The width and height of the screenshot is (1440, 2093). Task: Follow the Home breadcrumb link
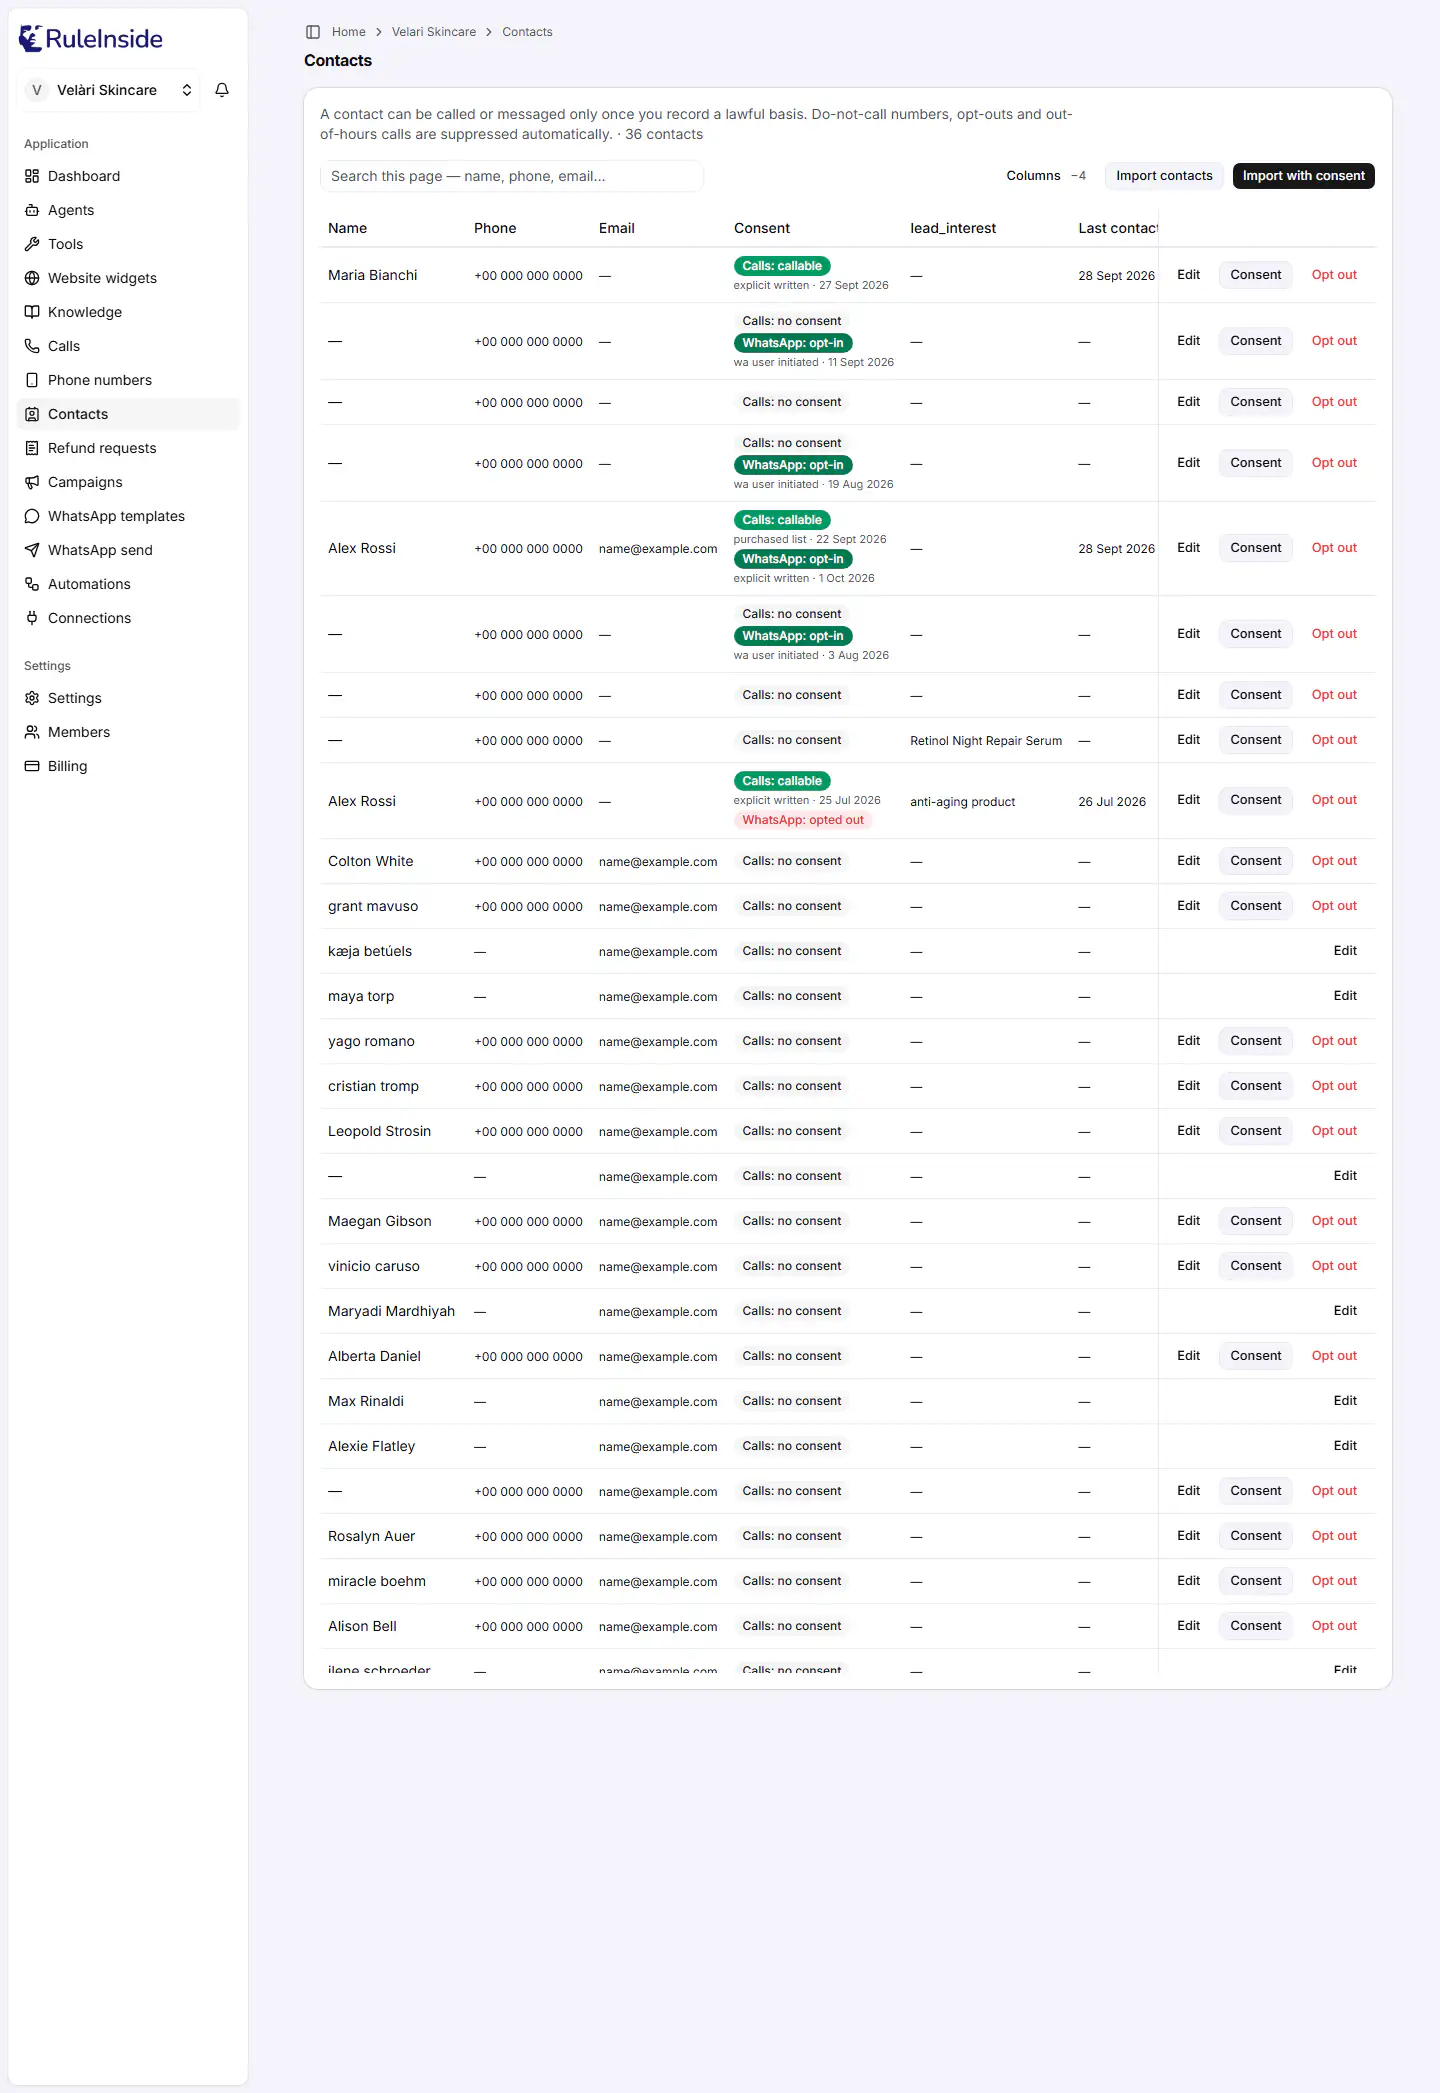coord(348,32)
